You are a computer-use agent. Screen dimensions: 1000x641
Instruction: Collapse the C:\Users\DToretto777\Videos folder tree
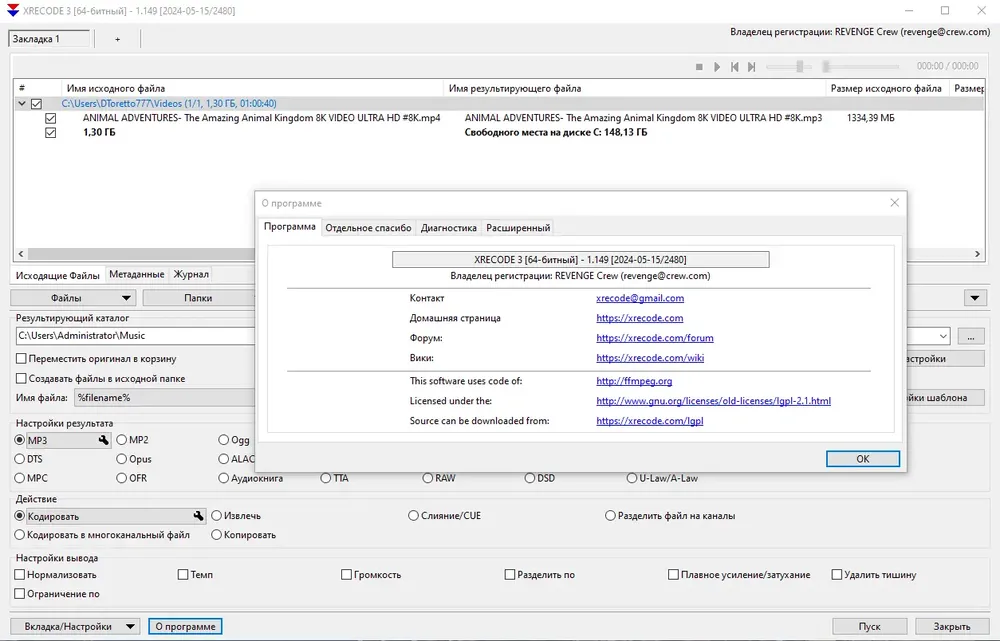(x=22, y=103)
